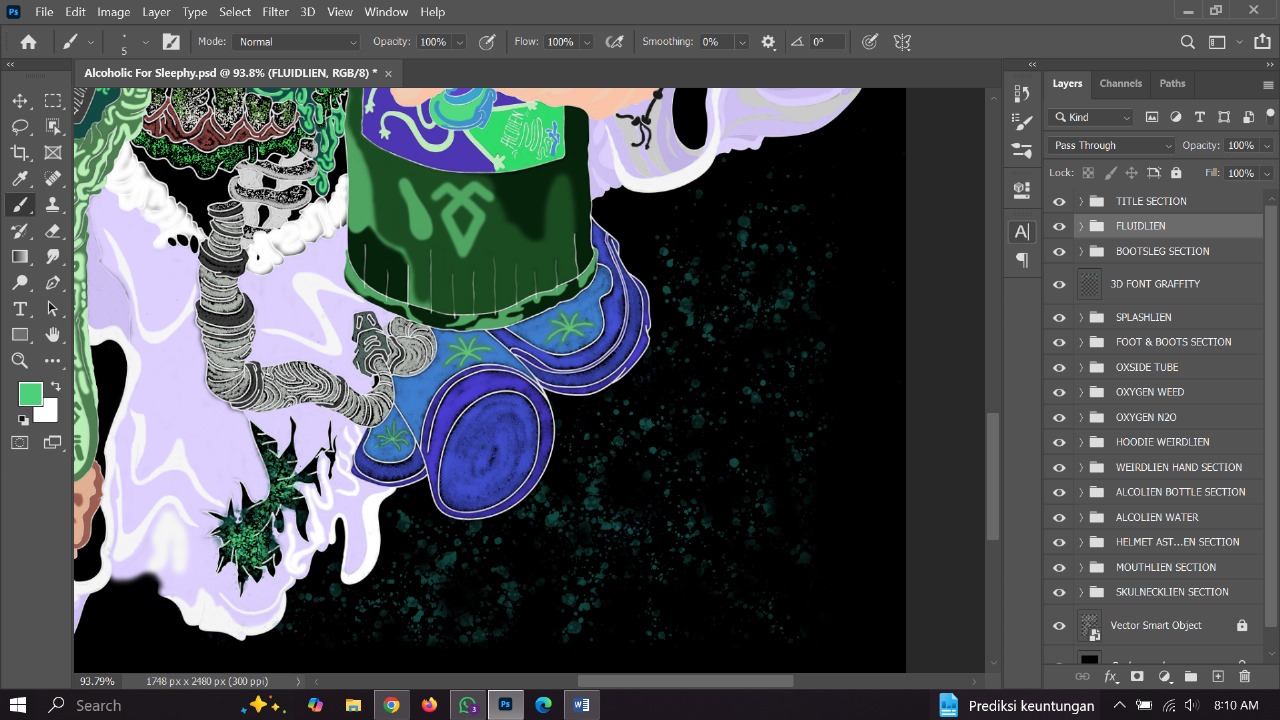
Task: Toggle visibility of the SPLASHLIEN layer
Action: coord(1059,317)
